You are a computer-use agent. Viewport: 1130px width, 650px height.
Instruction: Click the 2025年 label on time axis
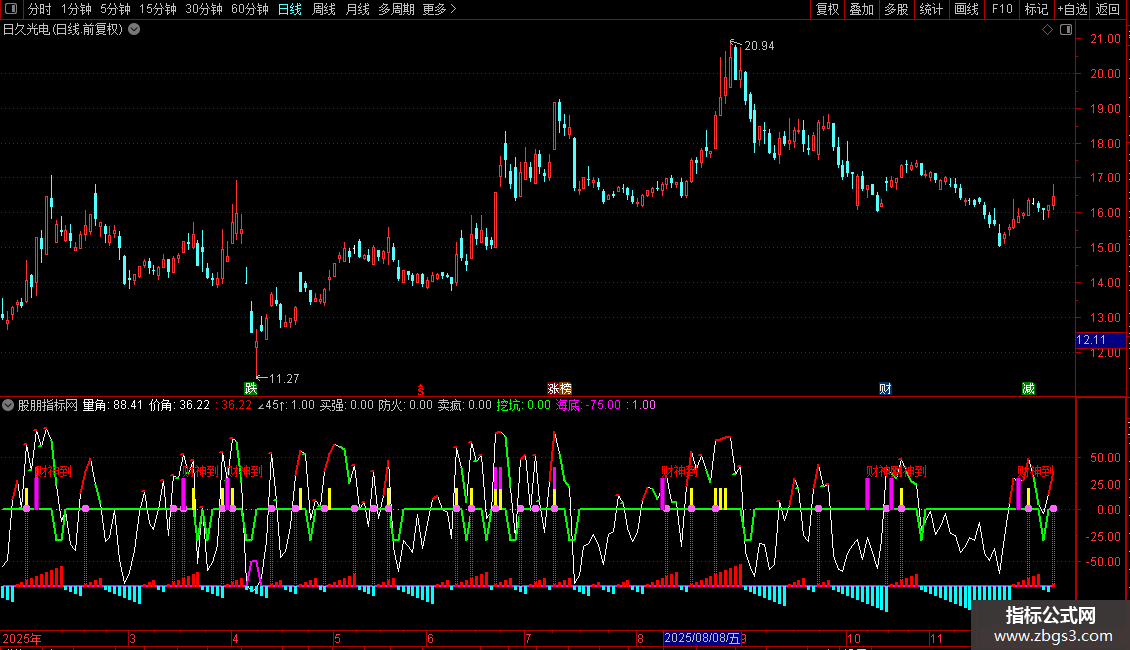(x=22, y=638)
